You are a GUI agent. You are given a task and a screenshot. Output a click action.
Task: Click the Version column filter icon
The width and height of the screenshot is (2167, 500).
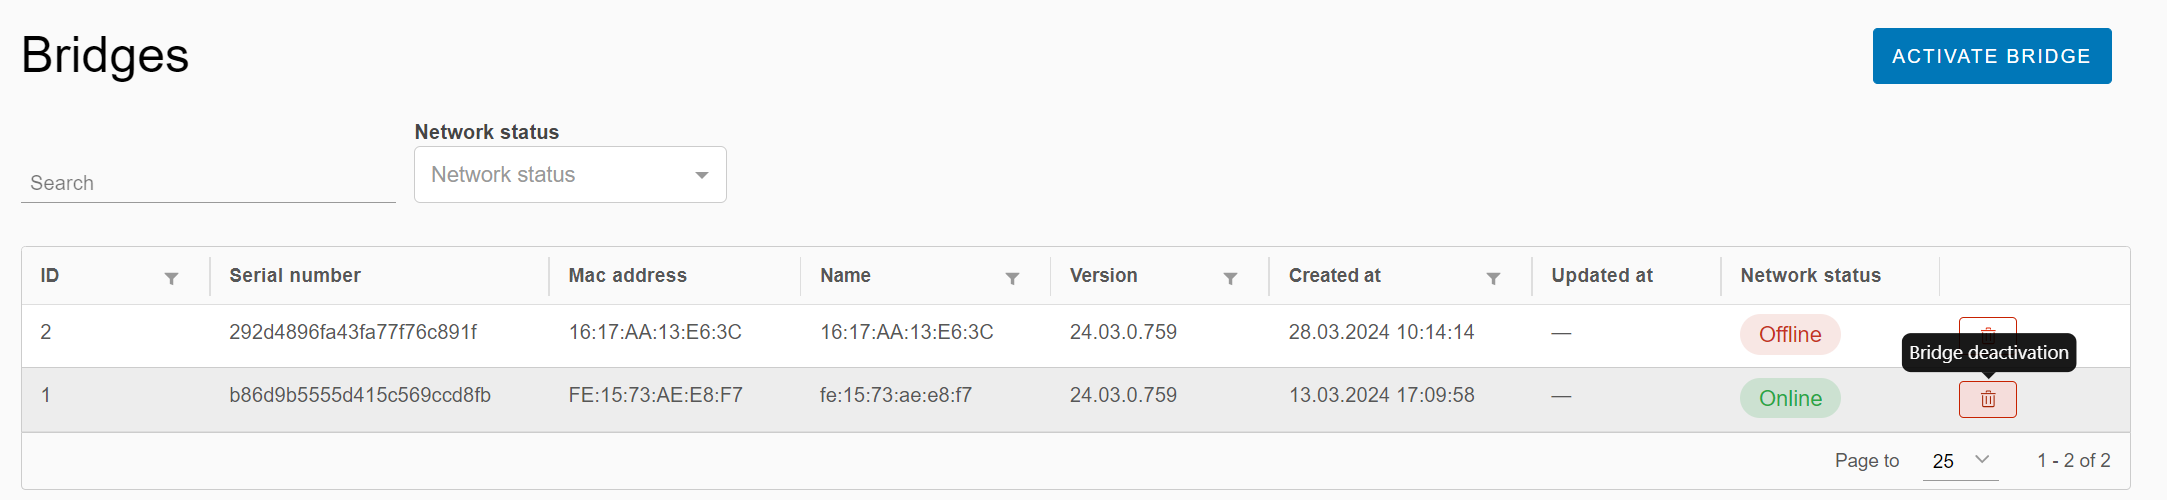coord(1230,278)
